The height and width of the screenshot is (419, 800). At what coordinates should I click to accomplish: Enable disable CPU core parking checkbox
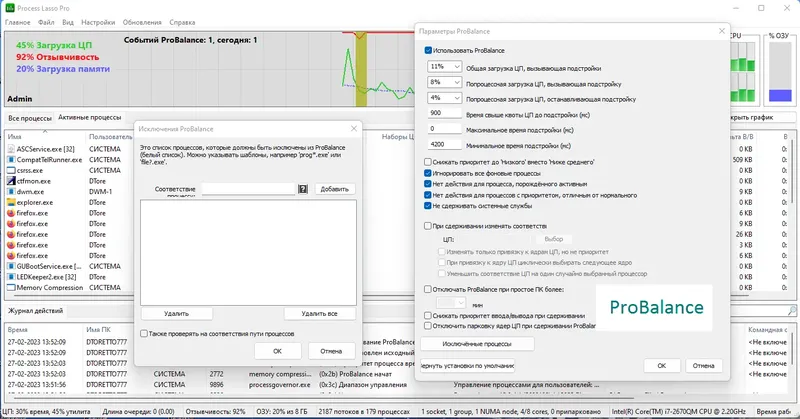pyautogui.click(x=428, y=325)
